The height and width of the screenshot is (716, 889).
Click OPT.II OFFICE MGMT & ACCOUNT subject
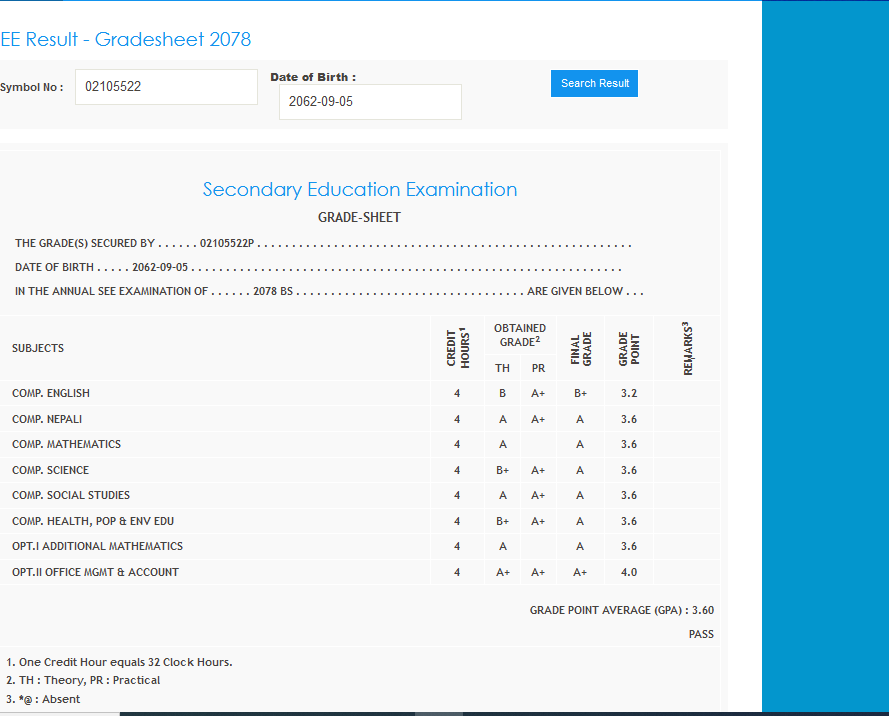click(95, 573)
